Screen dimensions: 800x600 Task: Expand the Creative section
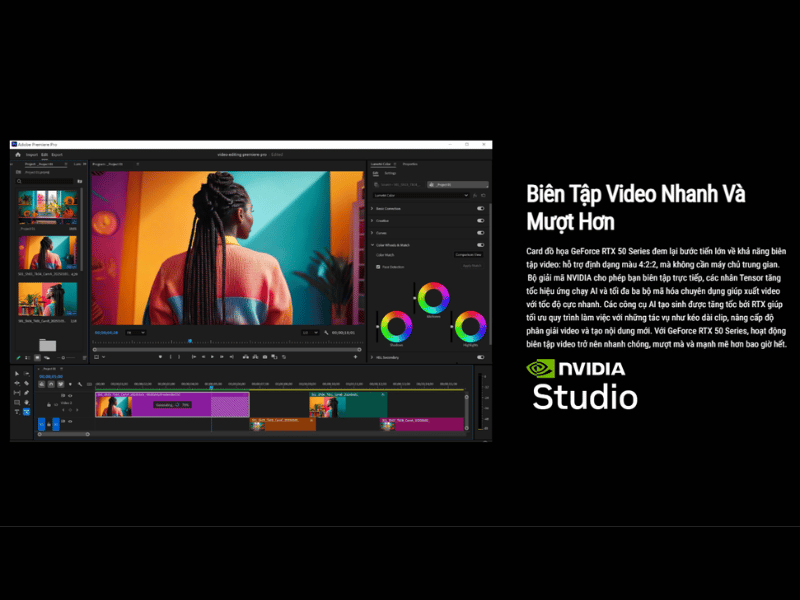[372, 220]
